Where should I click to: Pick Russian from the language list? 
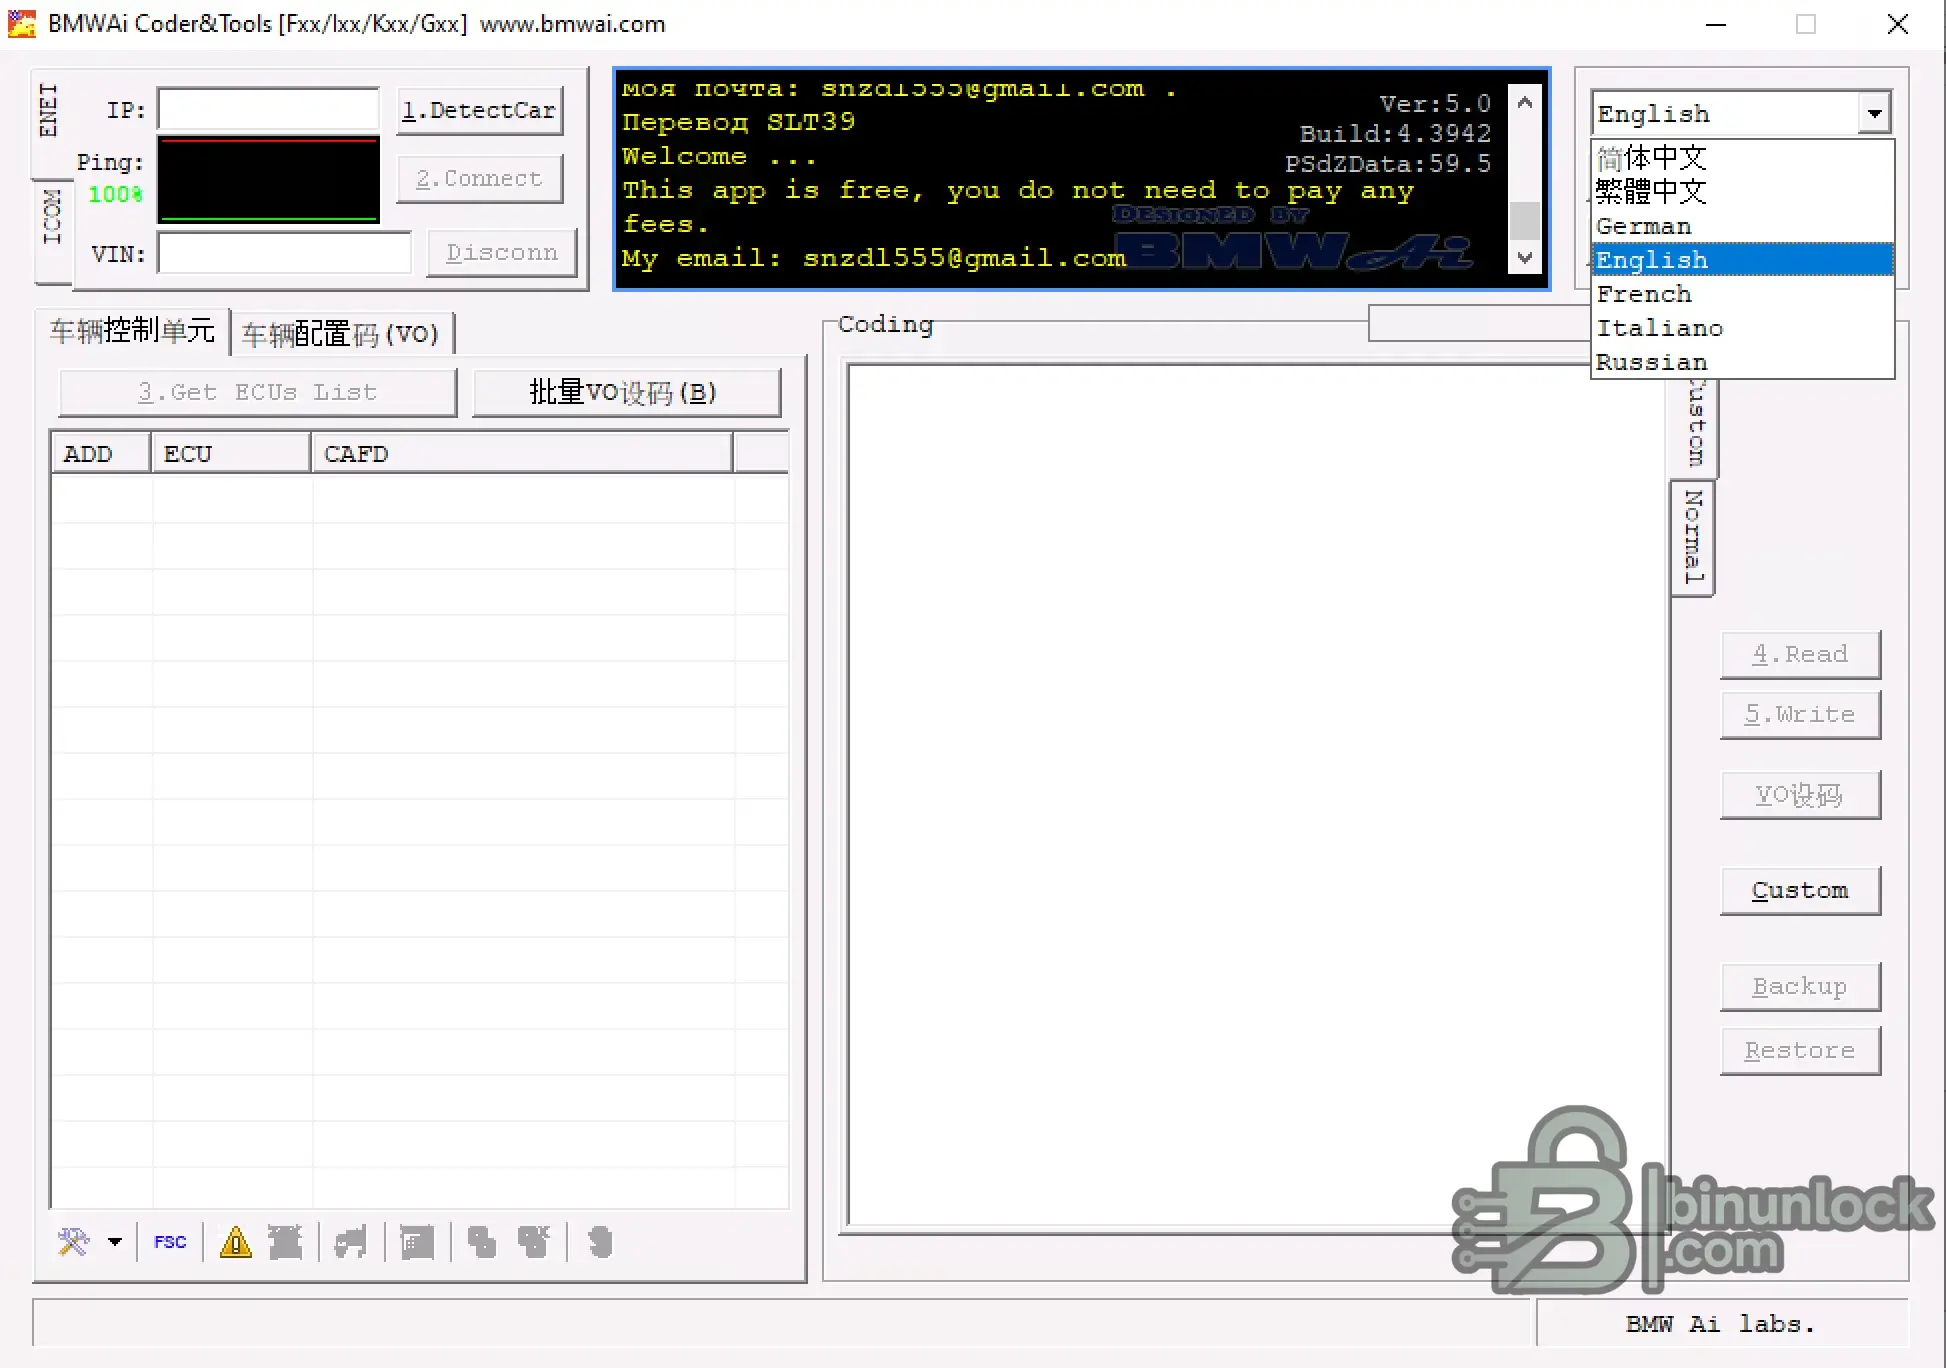point(1743,361)
